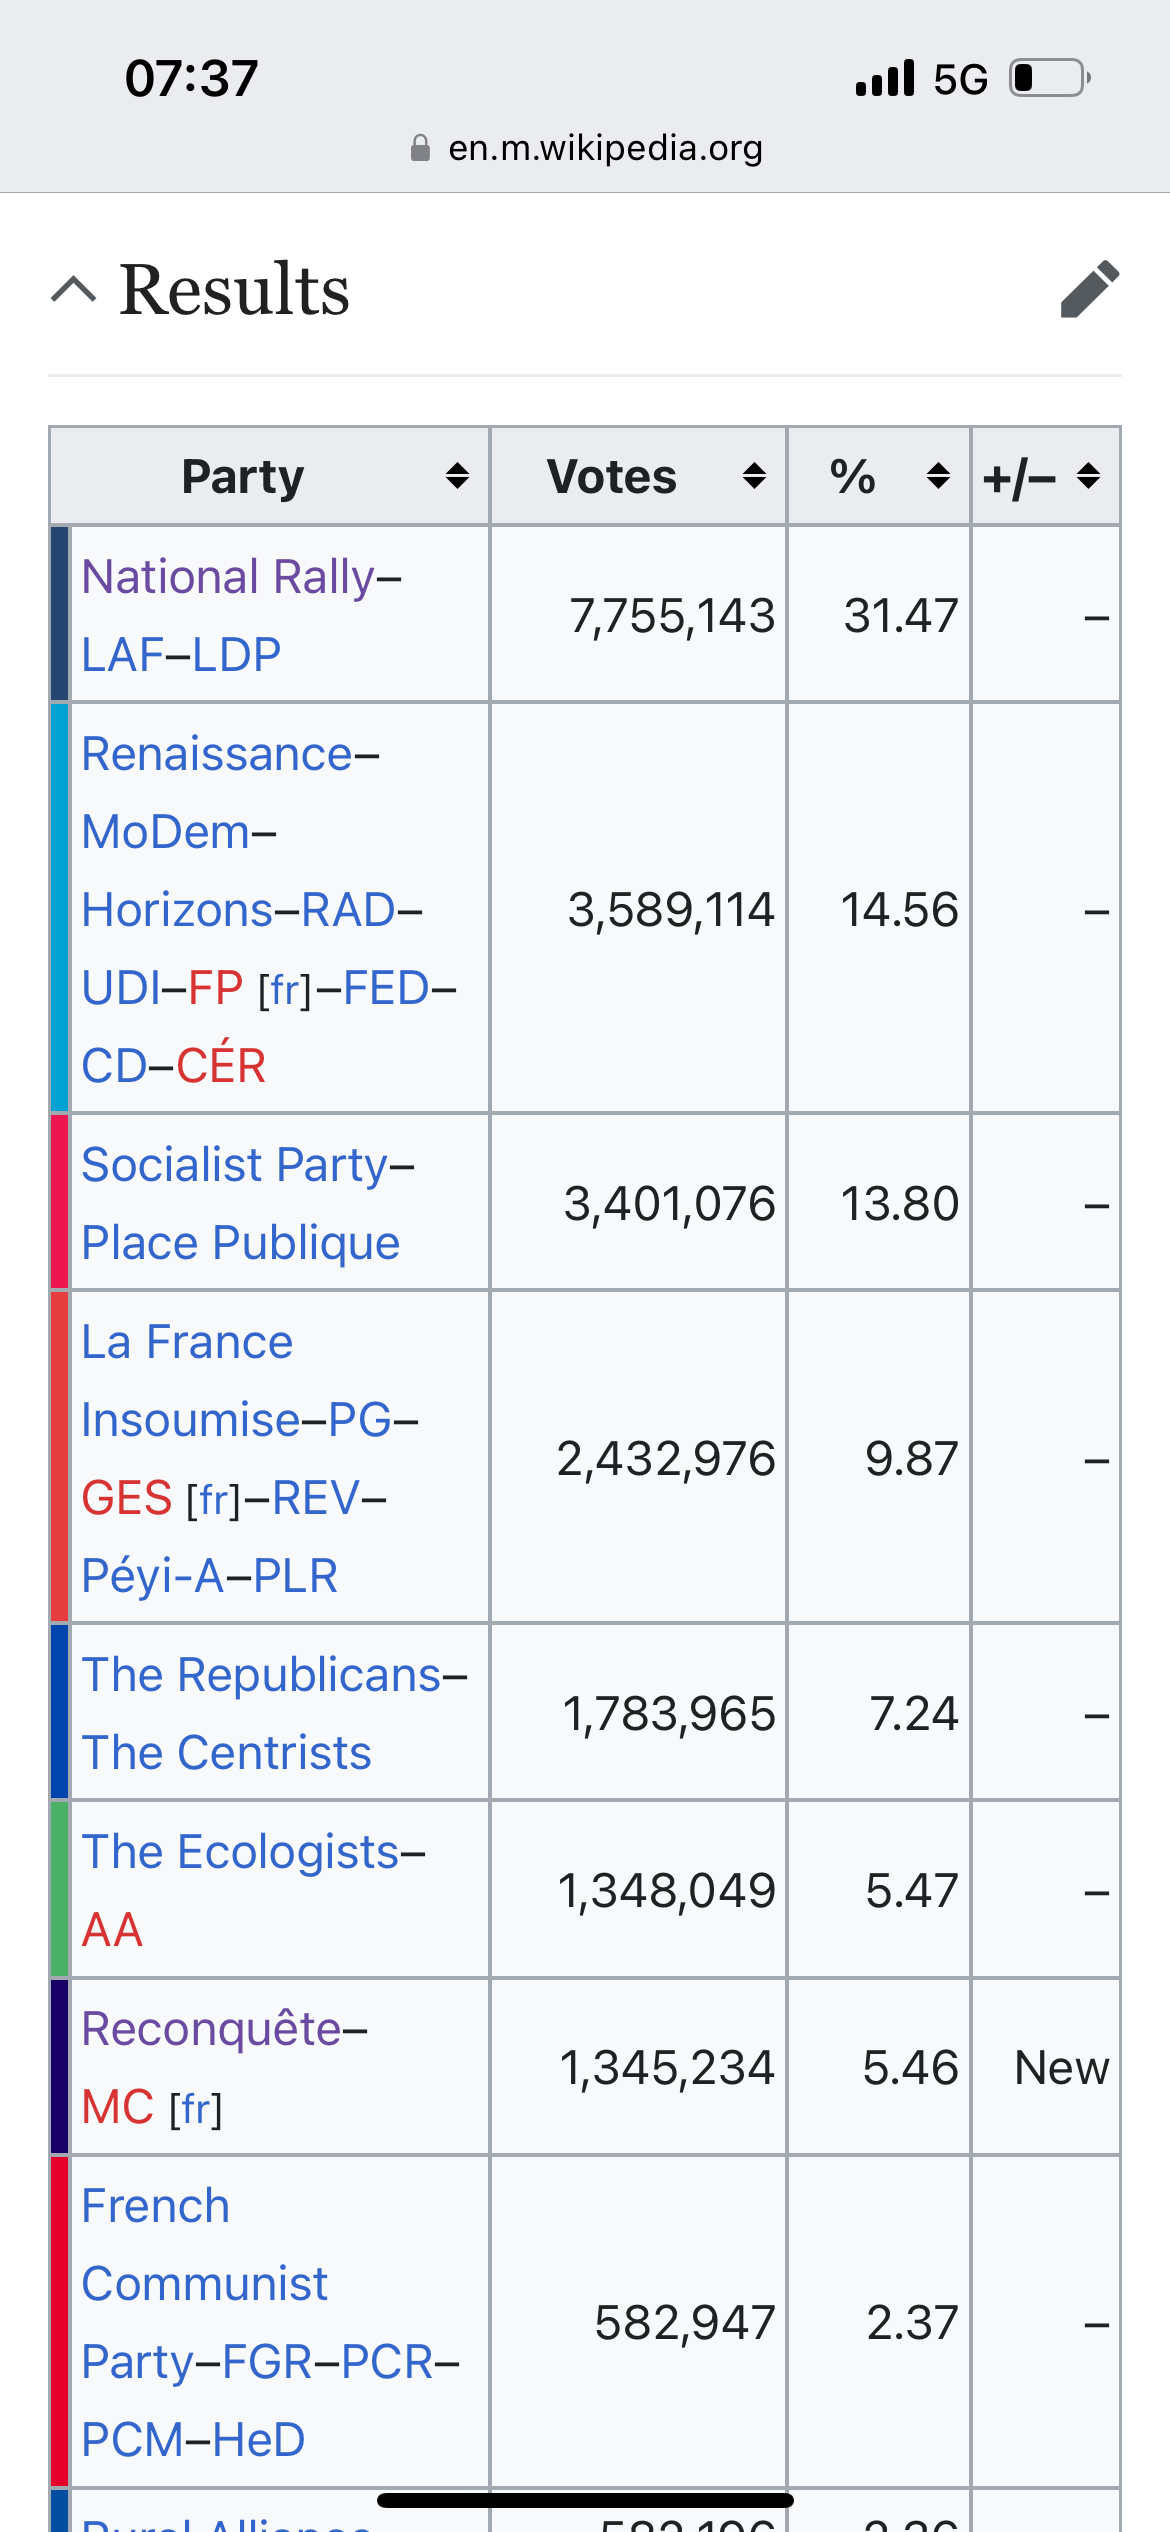Collapse the Results section chevron

tap(74, 290)
